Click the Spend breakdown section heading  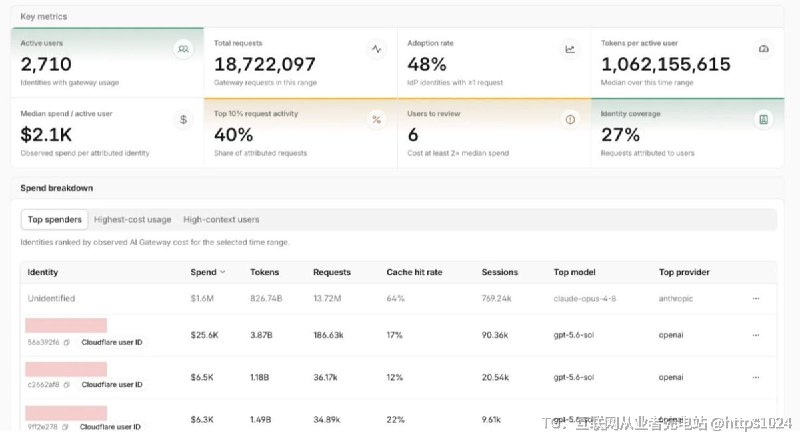tap(57, 188)
